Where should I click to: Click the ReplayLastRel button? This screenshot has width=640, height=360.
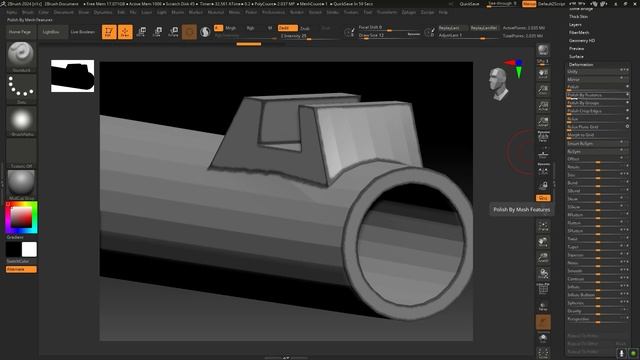tap(484, 28)
